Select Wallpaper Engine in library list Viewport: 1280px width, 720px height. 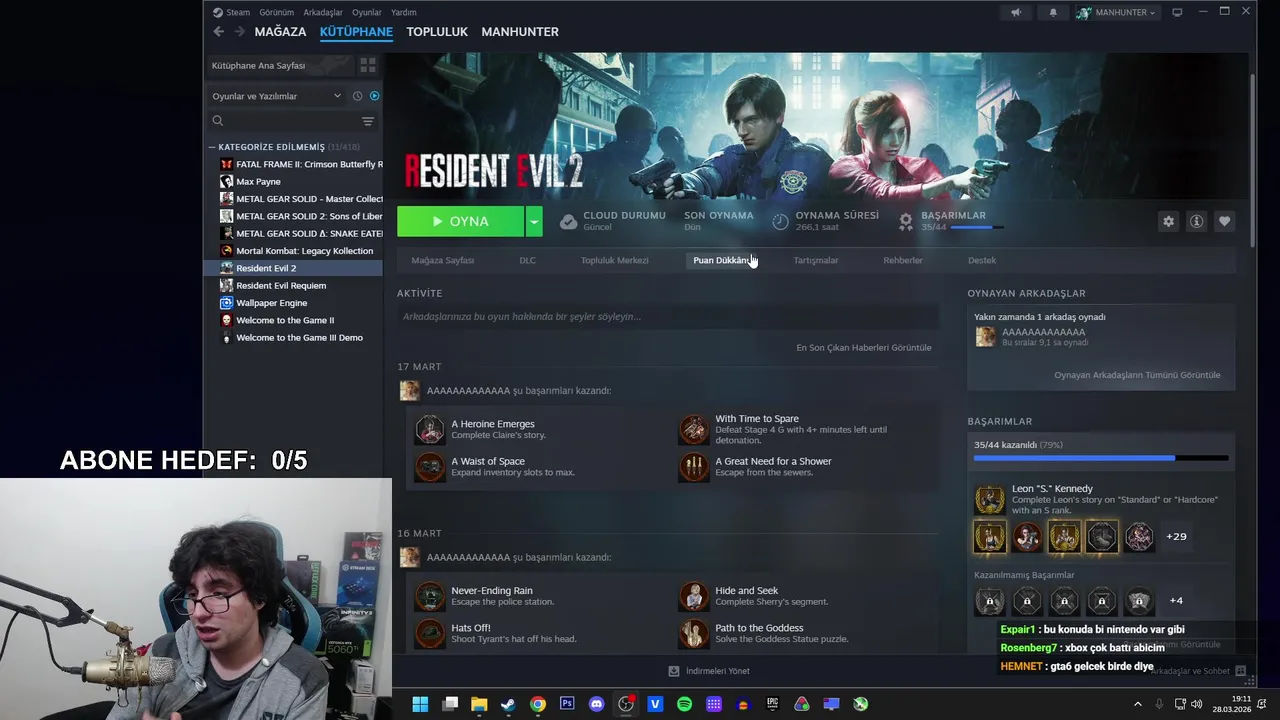point(271,303)
